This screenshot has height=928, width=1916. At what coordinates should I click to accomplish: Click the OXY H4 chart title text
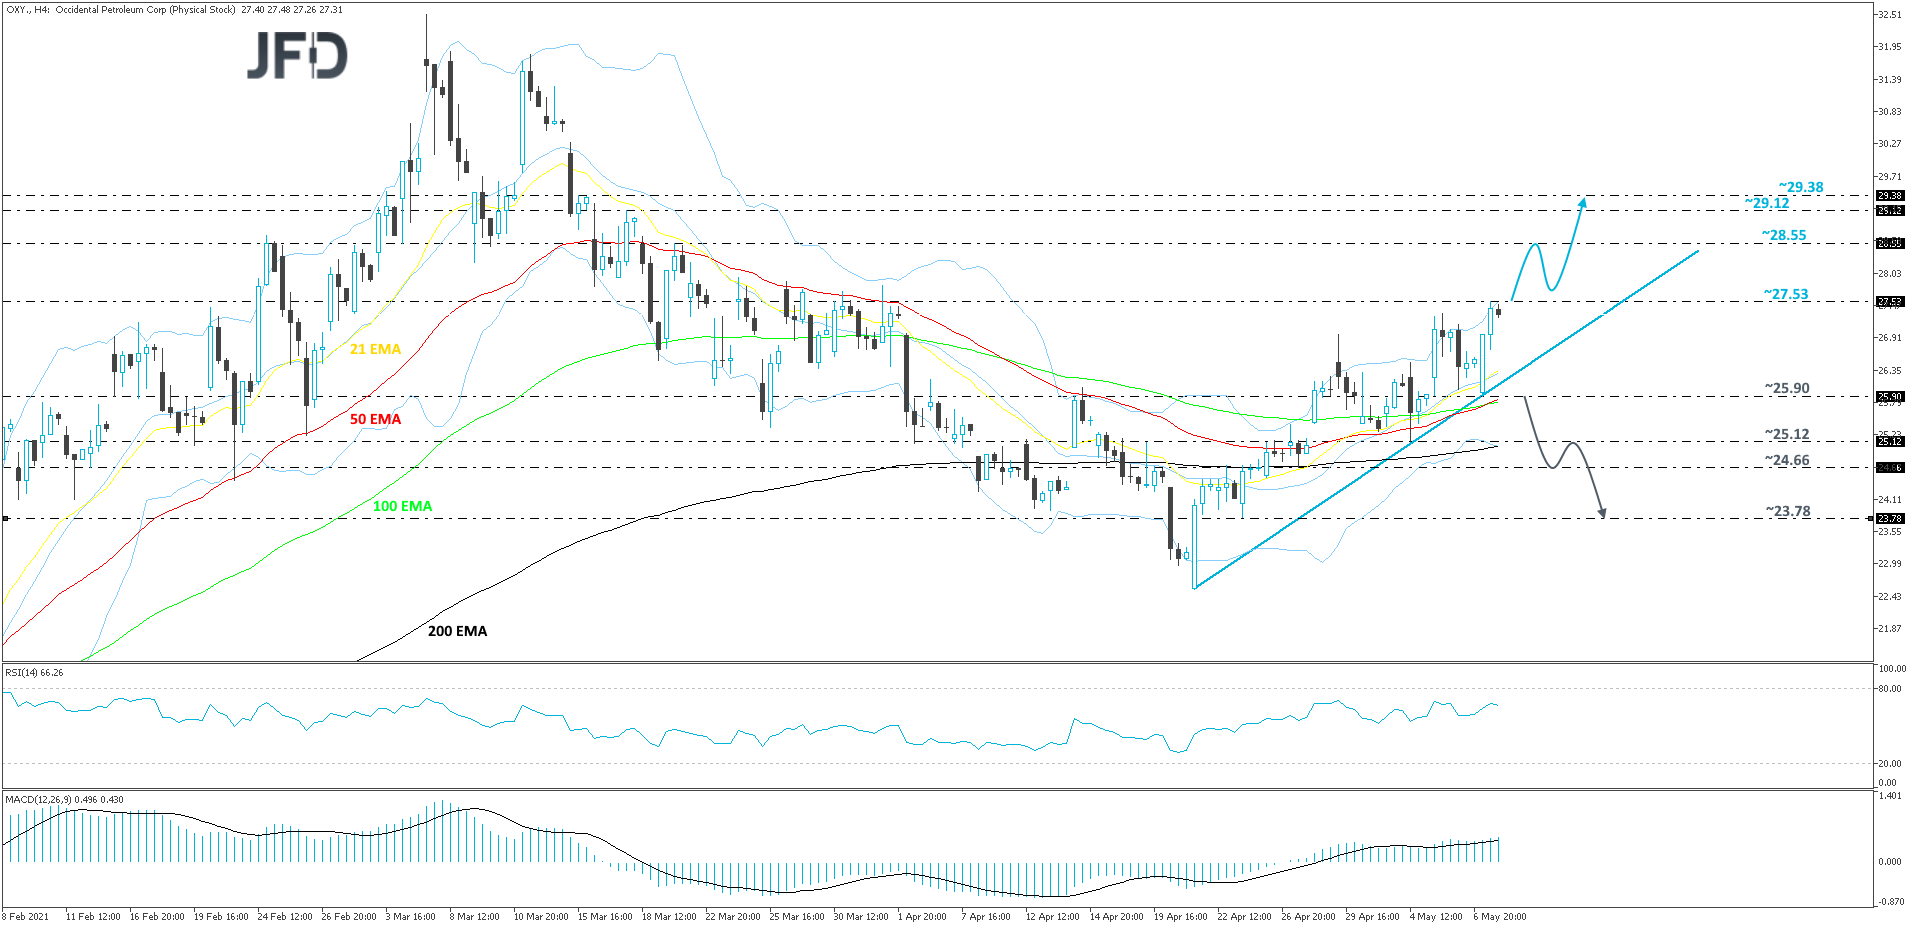174,10
